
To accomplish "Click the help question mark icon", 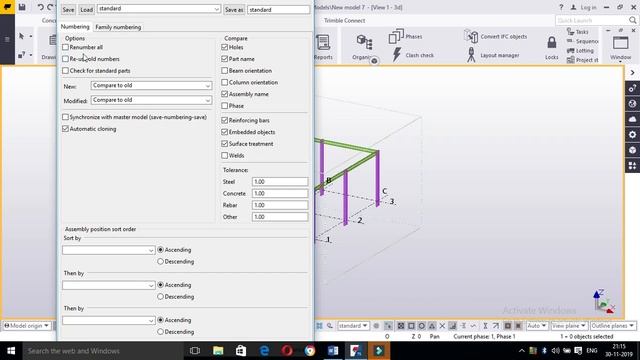I will click(x=561, y=7).
